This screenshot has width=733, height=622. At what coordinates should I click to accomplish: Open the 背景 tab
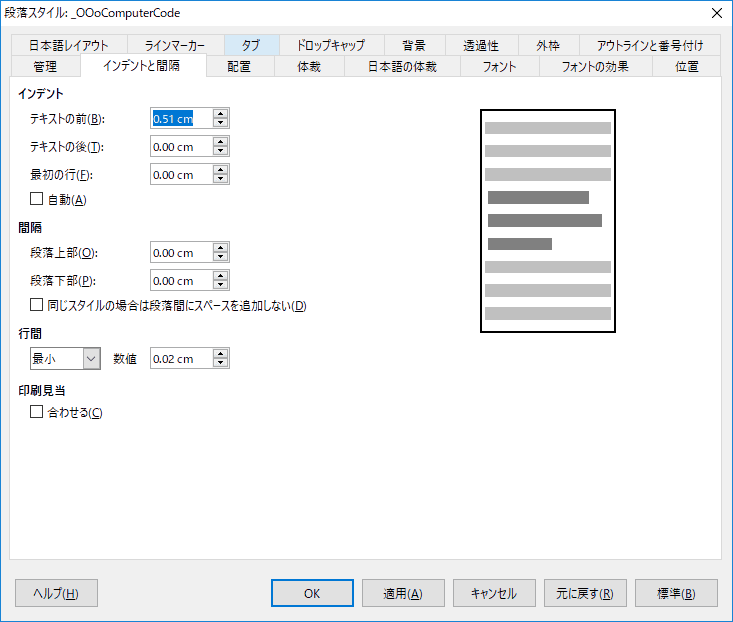coord(414,45)
